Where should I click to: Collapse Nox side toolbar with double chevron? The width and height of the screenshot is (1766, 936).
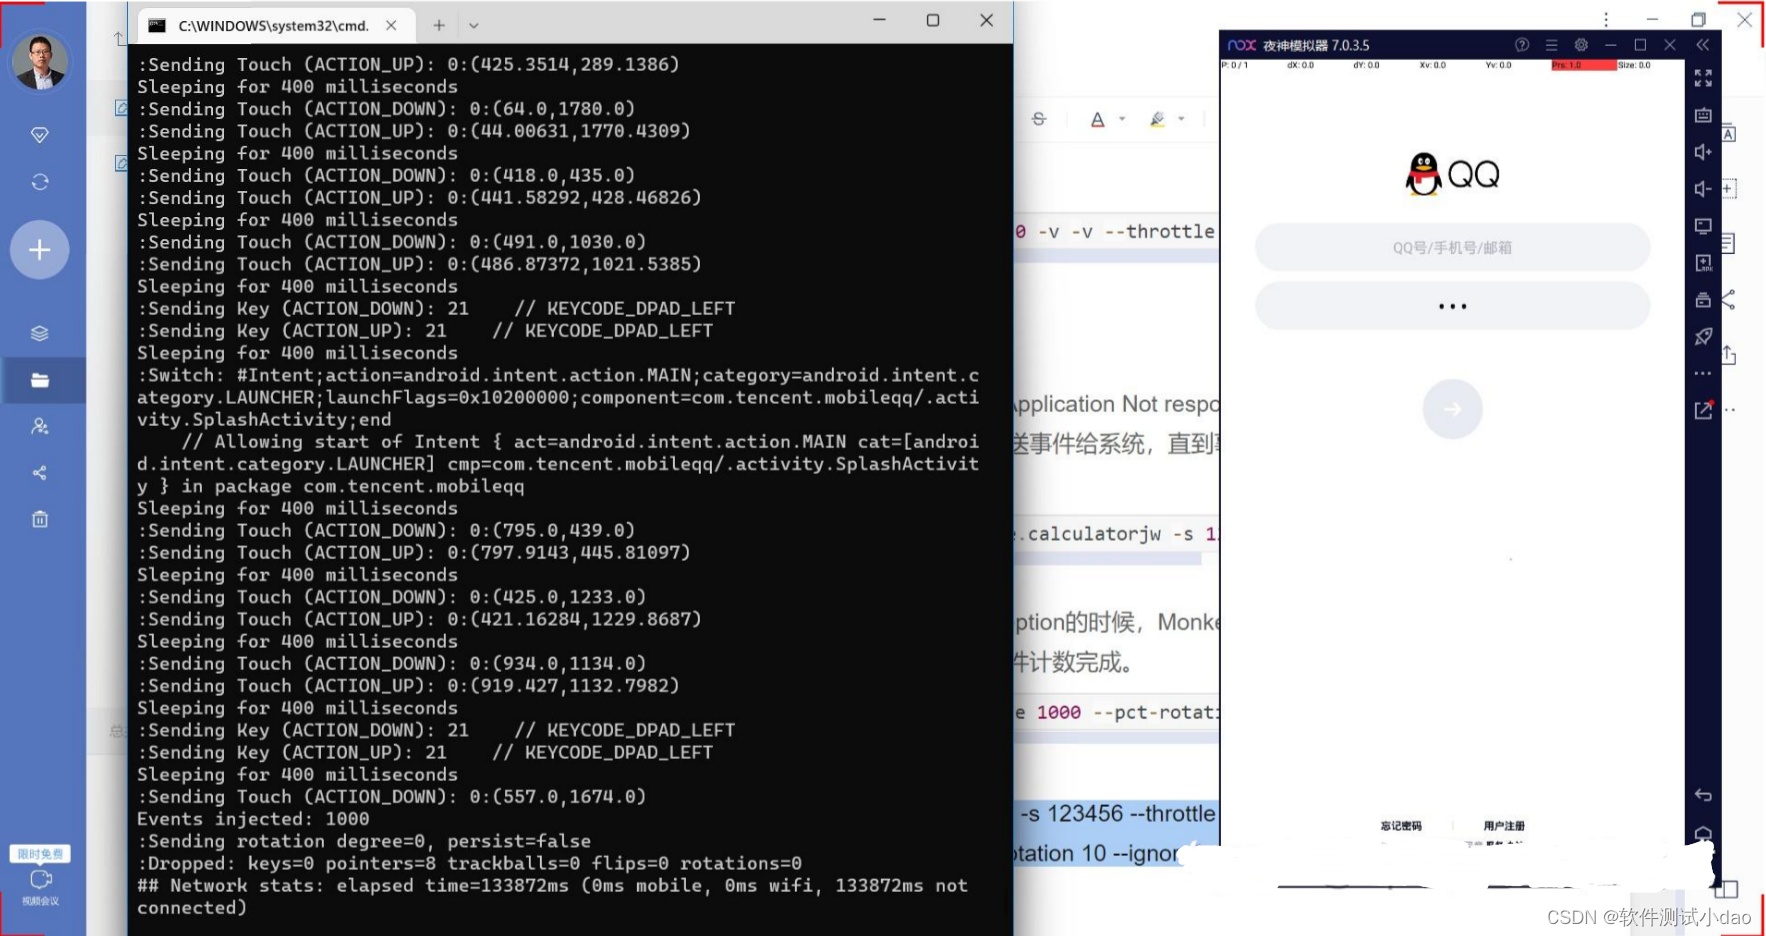tap(1703, 45)
